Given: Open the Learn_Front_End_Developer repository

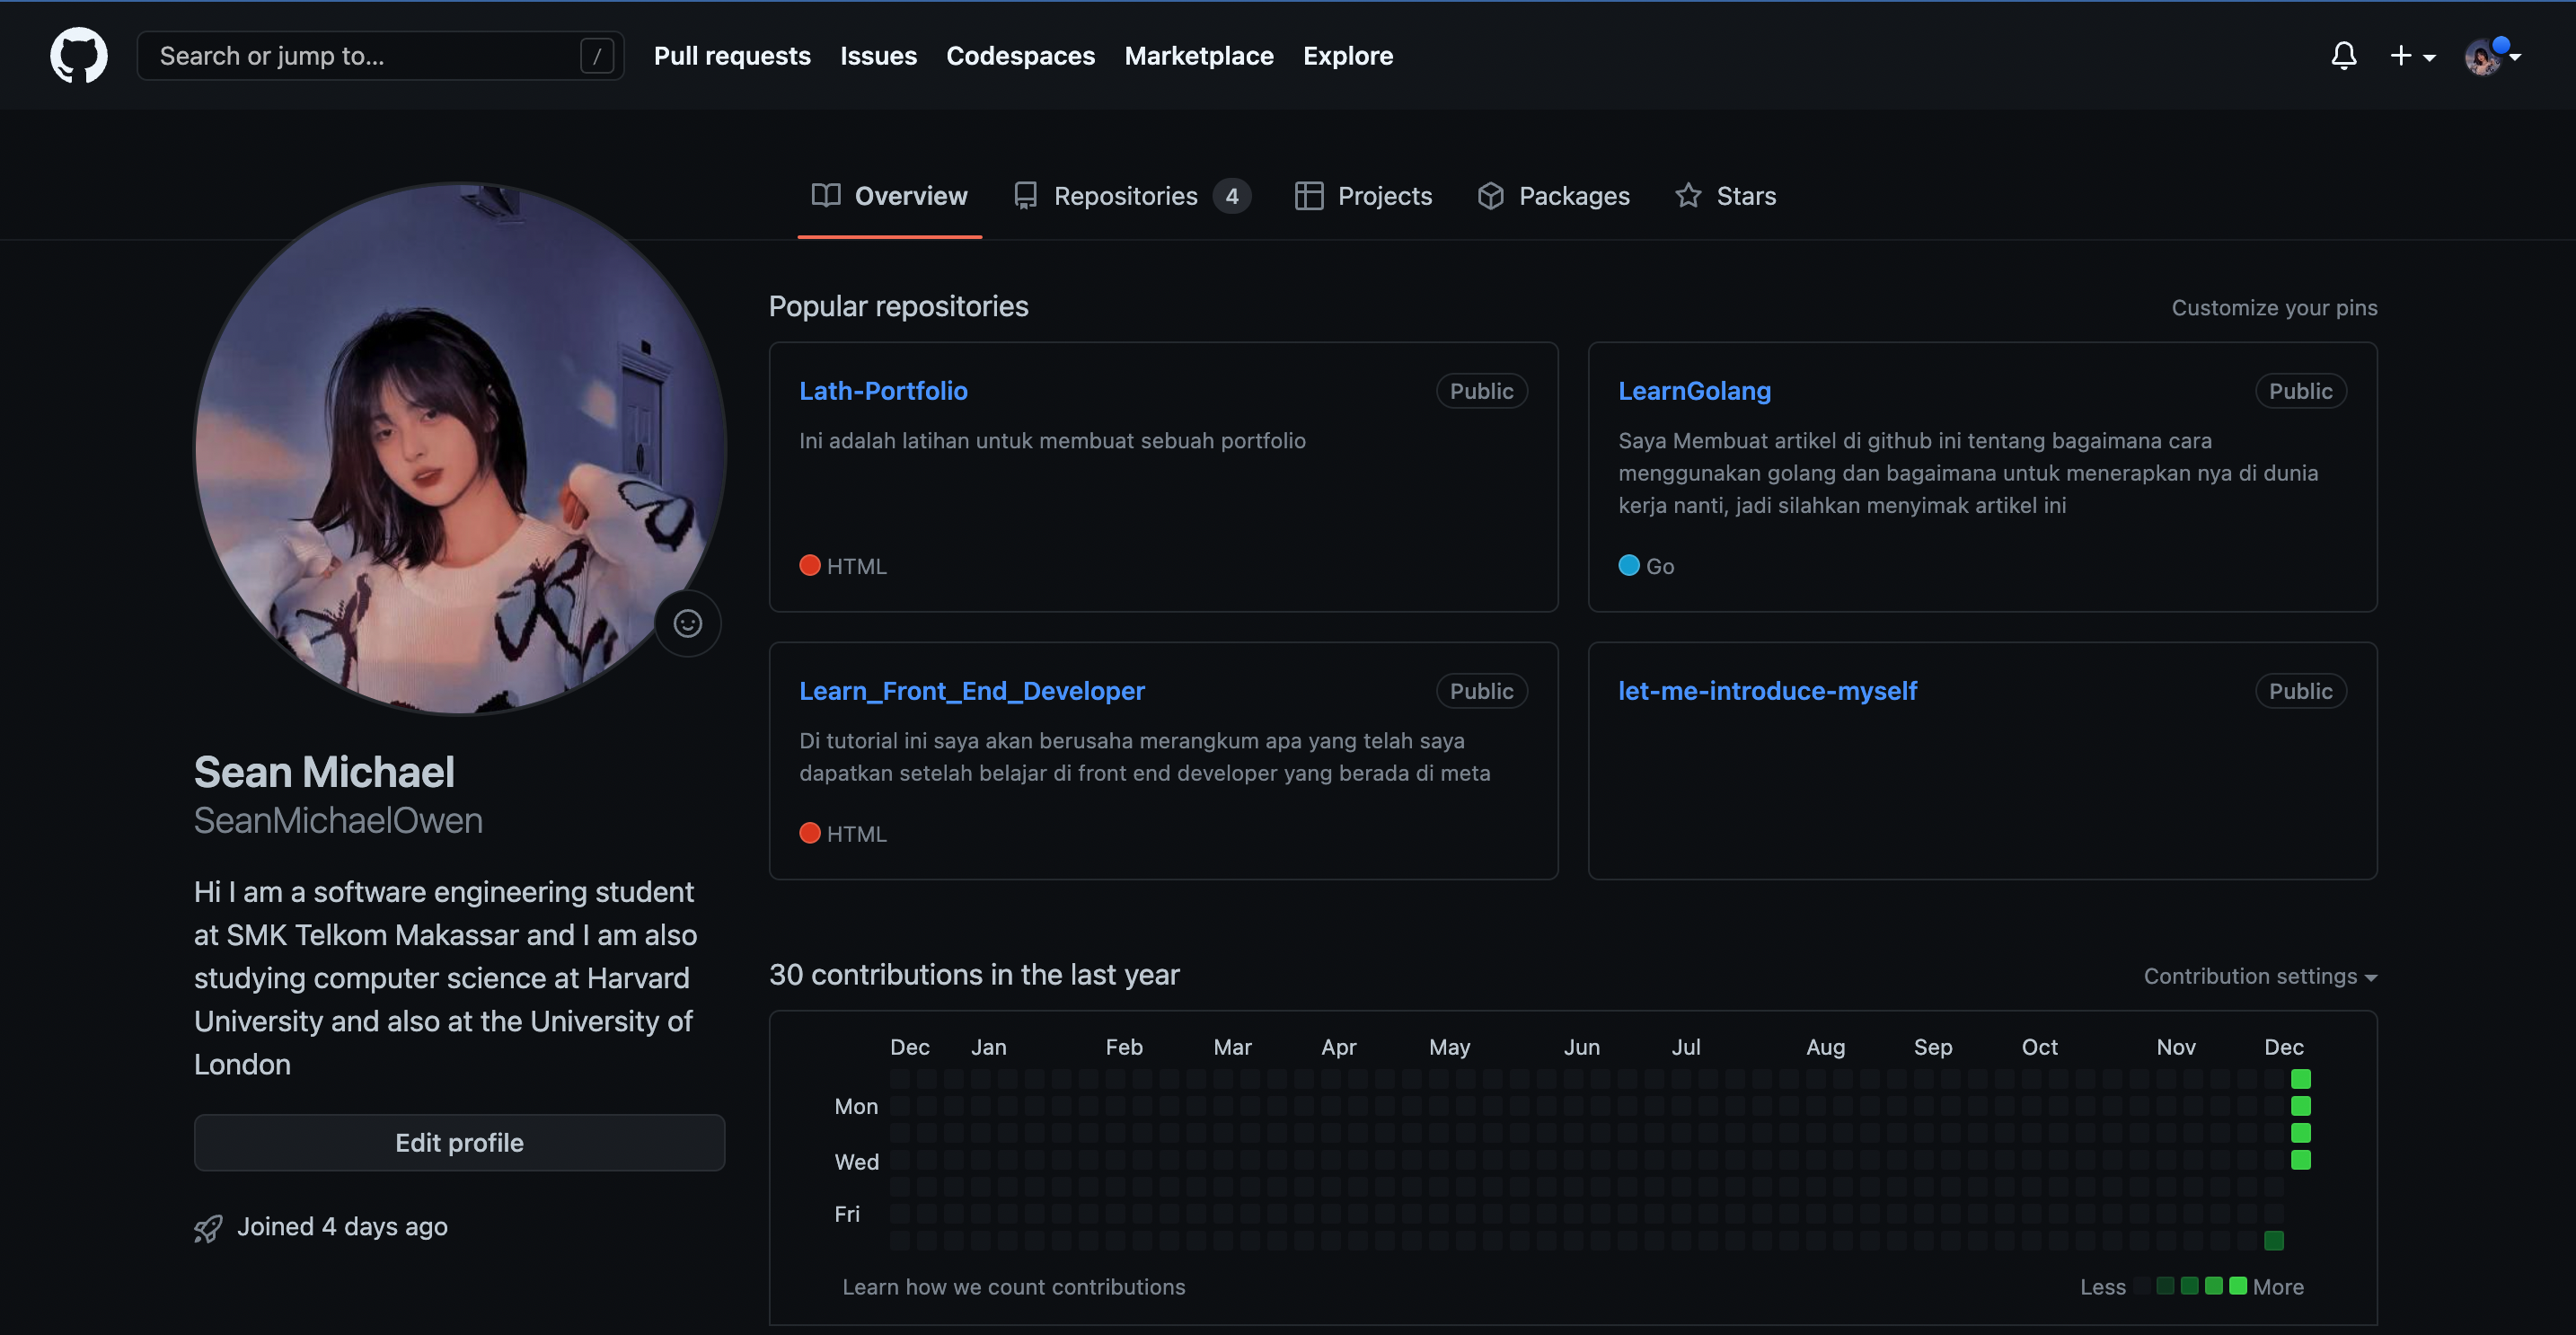Looking at the screenshot, I should click(972, 691).
